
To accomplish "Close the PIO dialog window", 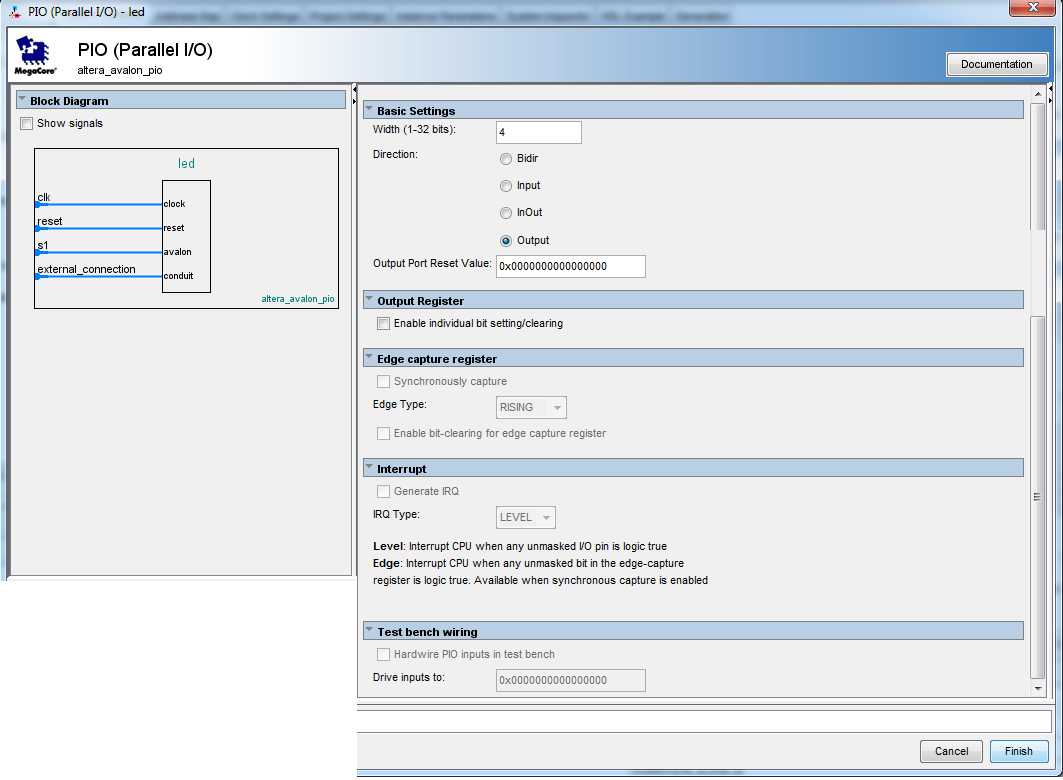I will [x=1032, y=7].
